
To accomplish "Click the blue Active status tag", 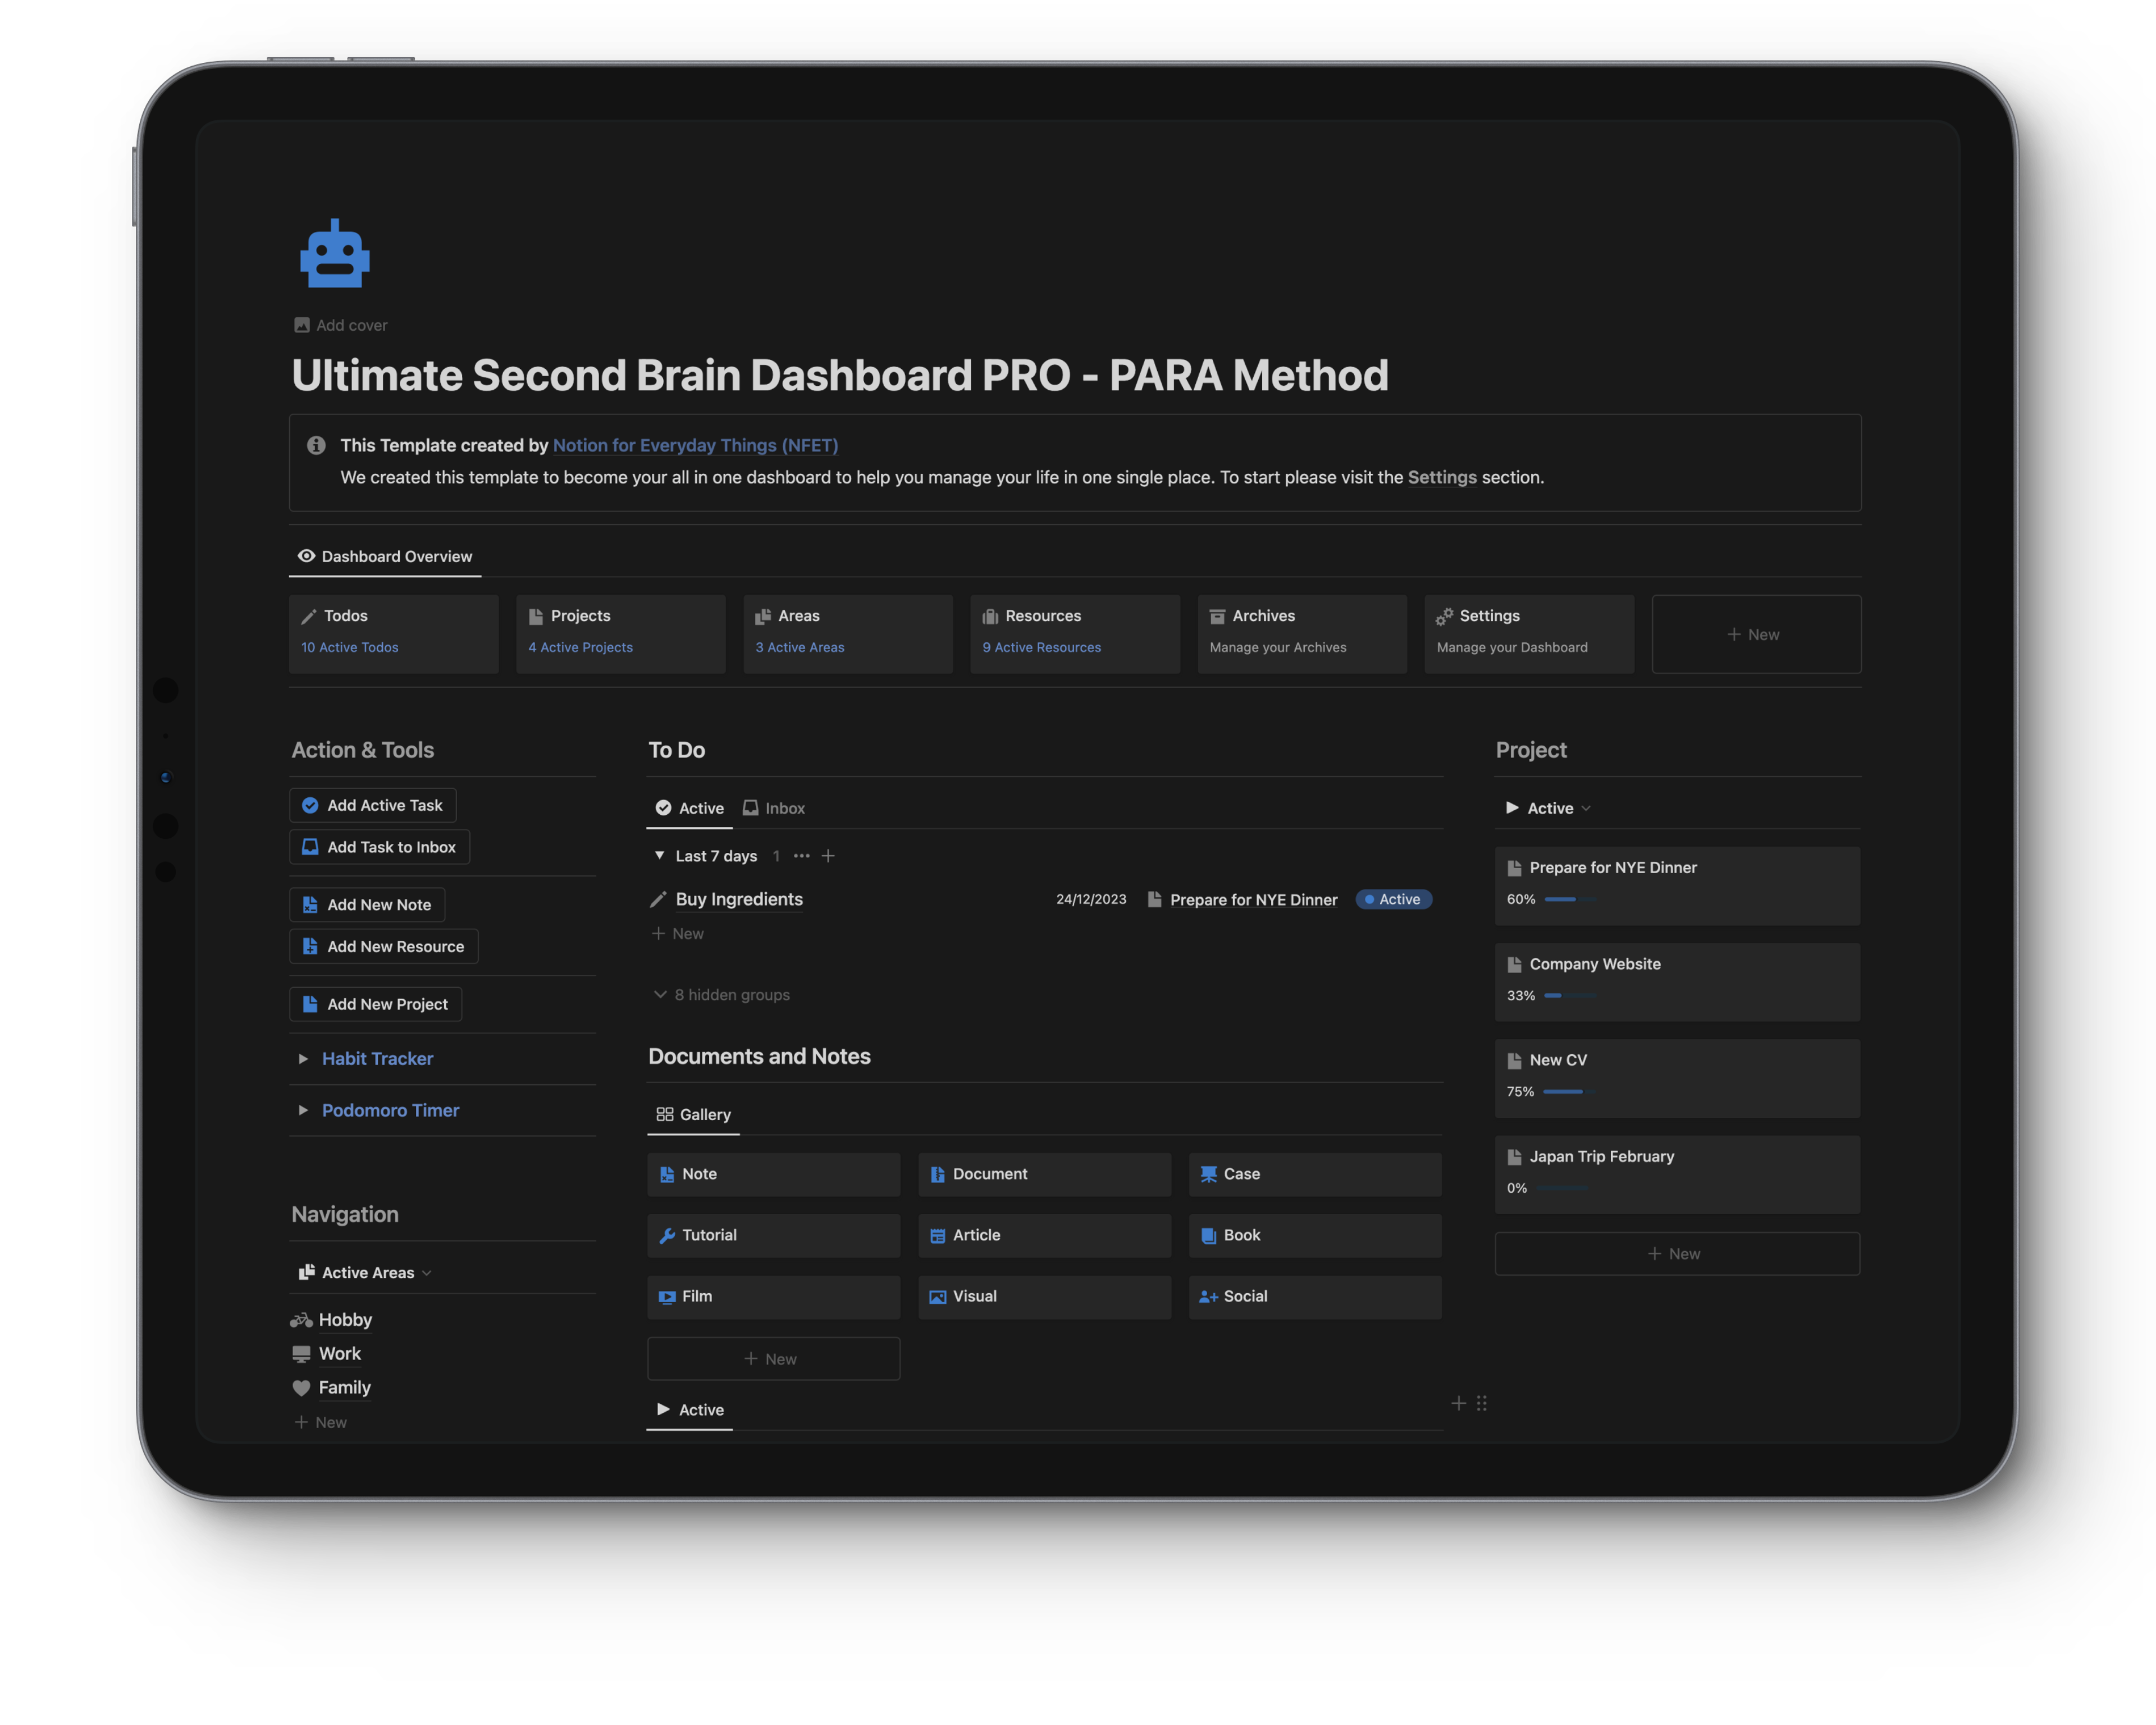I will (1394, 900).
